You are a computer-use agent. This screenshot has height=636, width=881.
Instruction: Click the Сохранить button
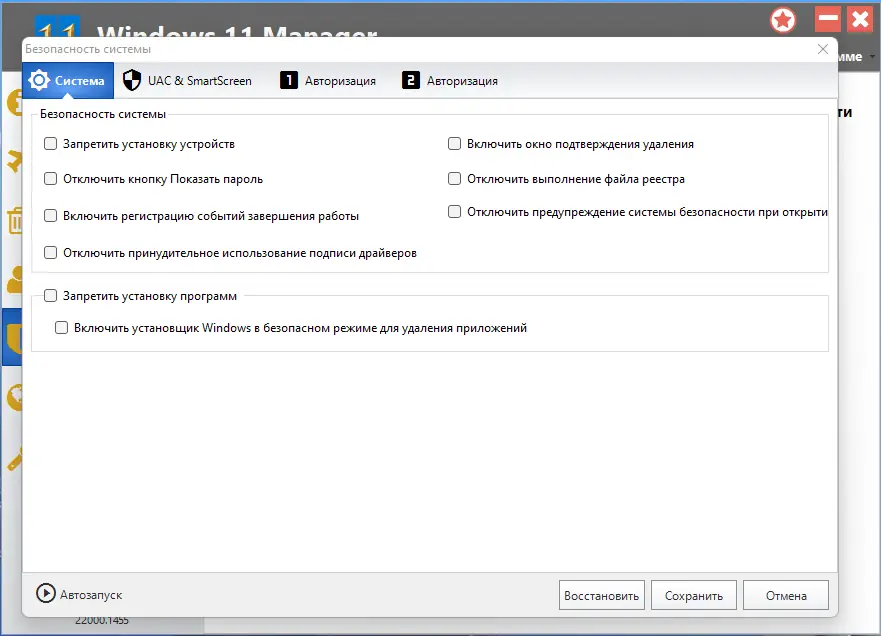point(693,596)
